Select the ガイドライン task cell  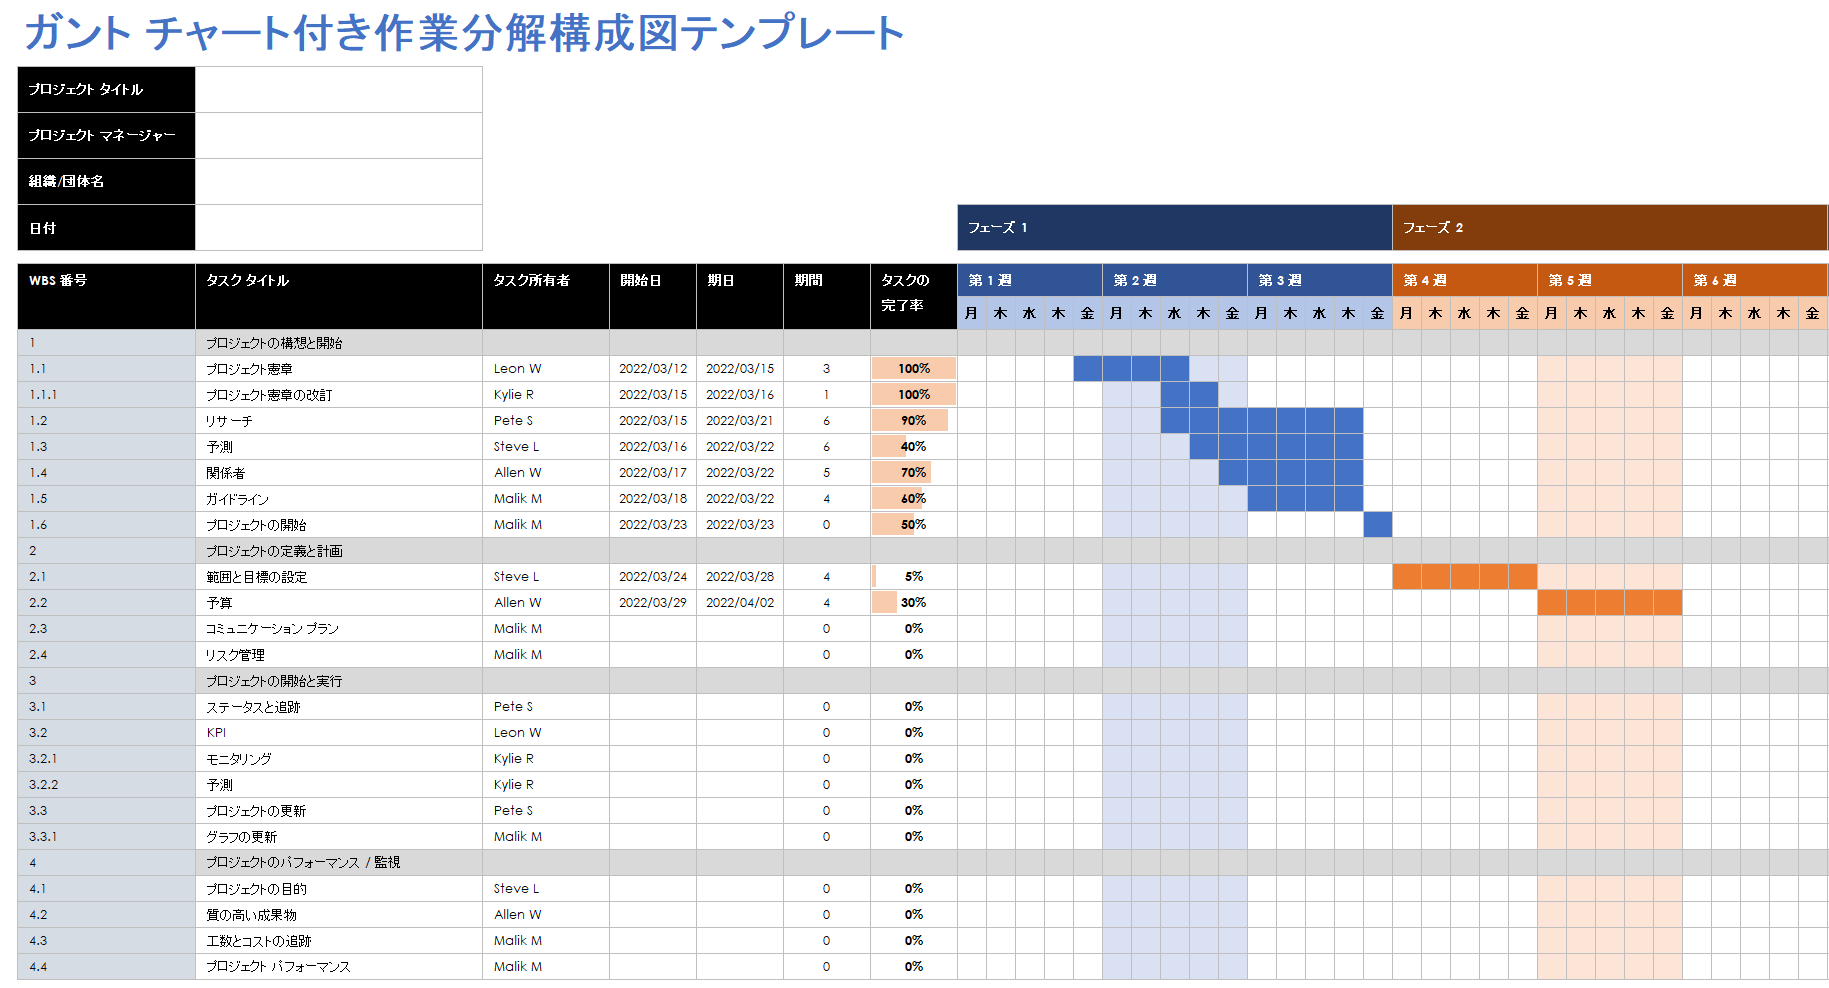[x=339, y=499]
